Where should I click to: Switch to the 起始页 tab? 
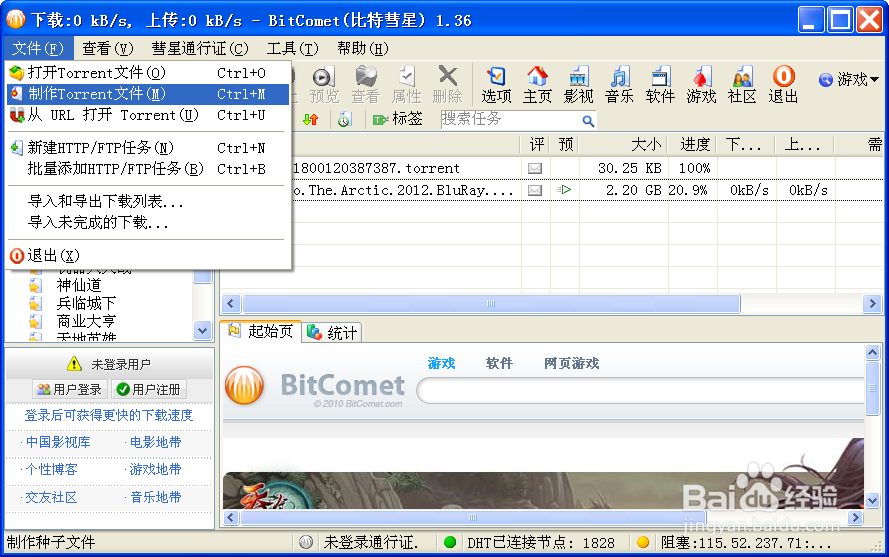click(261, 331)
